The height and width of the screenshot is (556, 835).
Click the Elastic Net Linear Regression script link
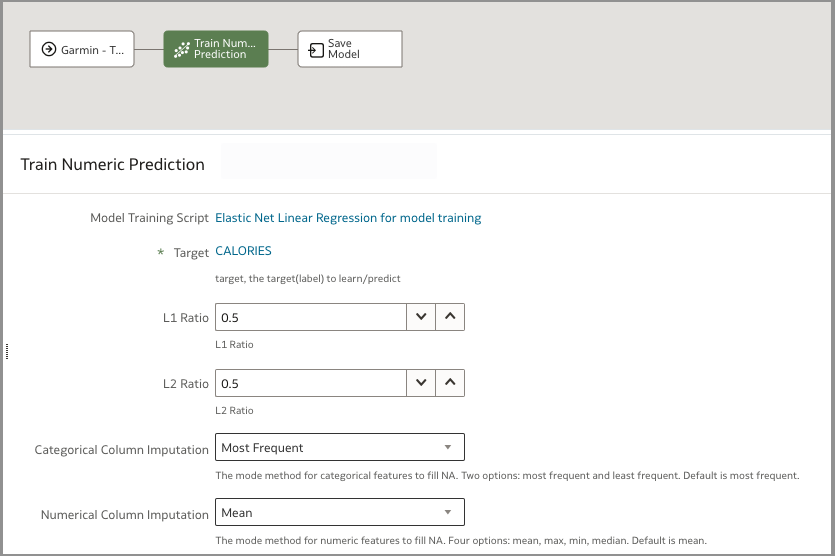point(348,218)
